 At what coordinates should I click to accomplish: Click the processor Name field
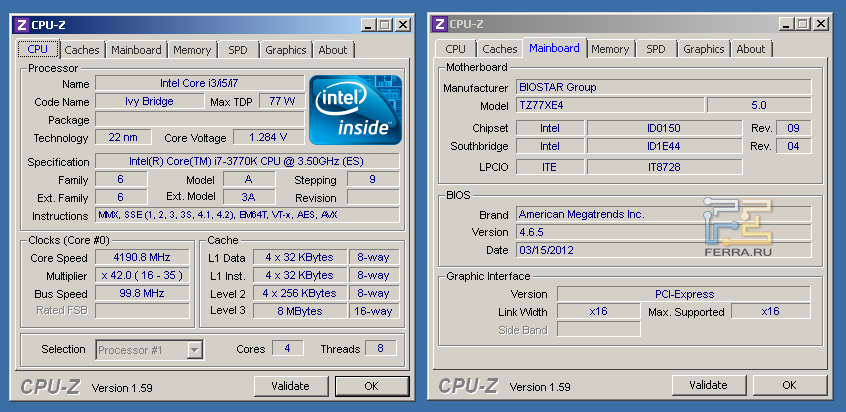pos(200,84)
